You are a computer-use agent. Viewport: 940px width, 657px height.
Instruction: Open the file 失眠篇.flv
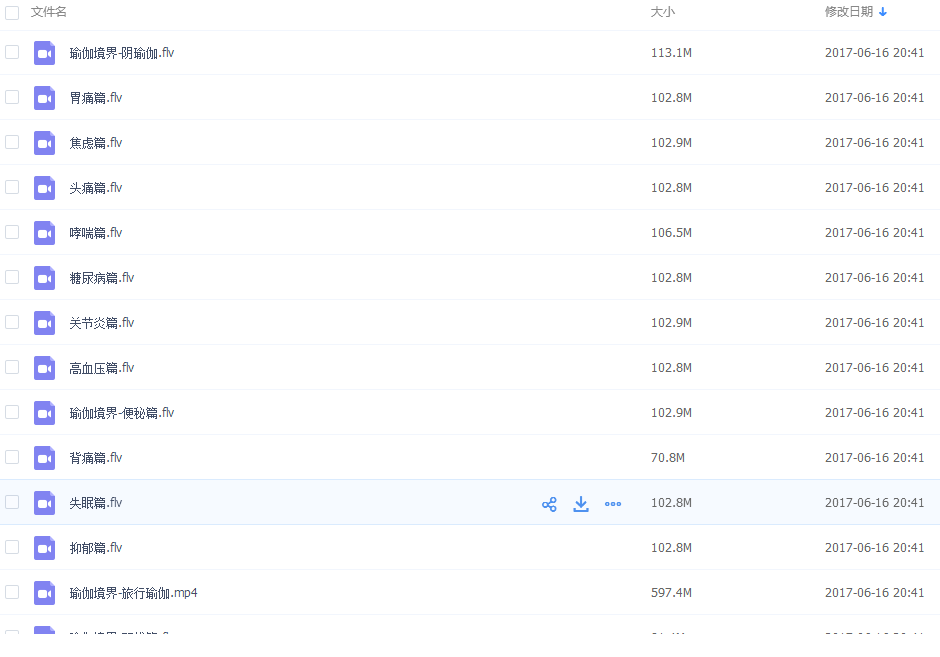tap(95, 503)
